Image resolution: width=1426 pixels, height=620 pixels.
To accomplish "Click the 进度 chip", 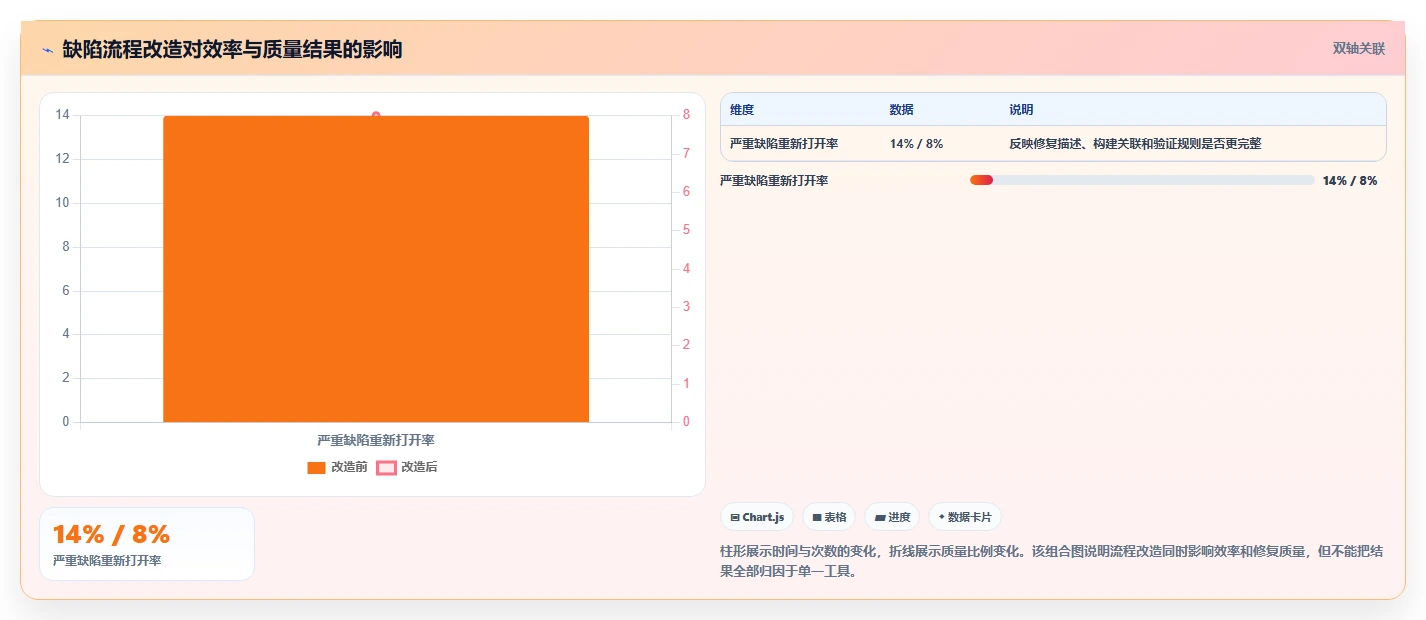I will [892, 517].
